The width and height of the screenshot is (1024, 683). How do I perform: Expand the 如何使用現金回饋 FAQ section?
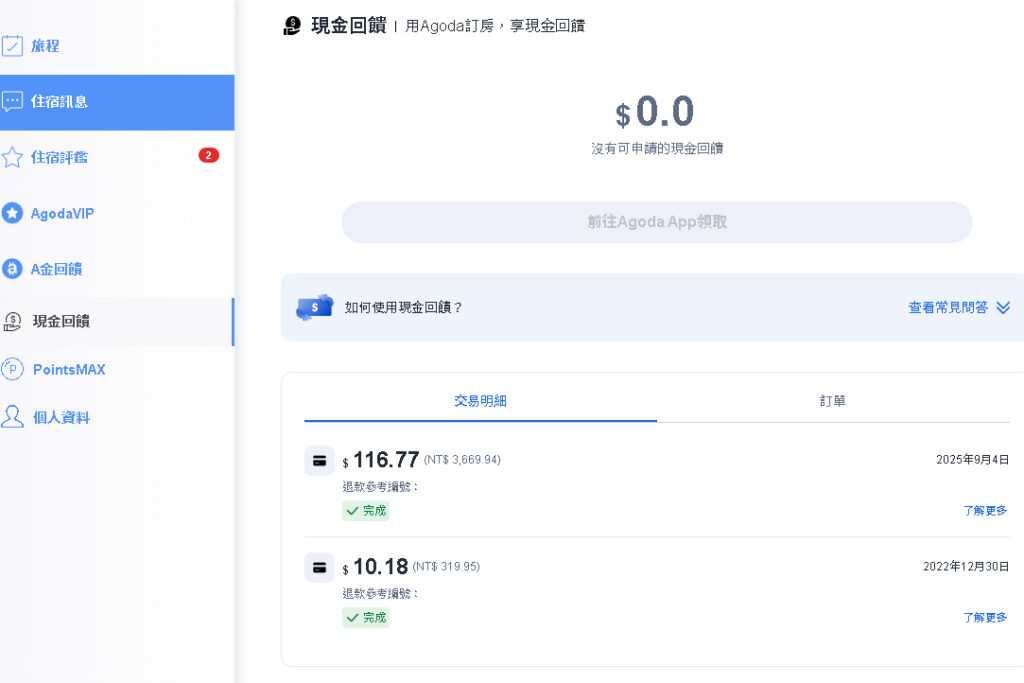point(404,308)
